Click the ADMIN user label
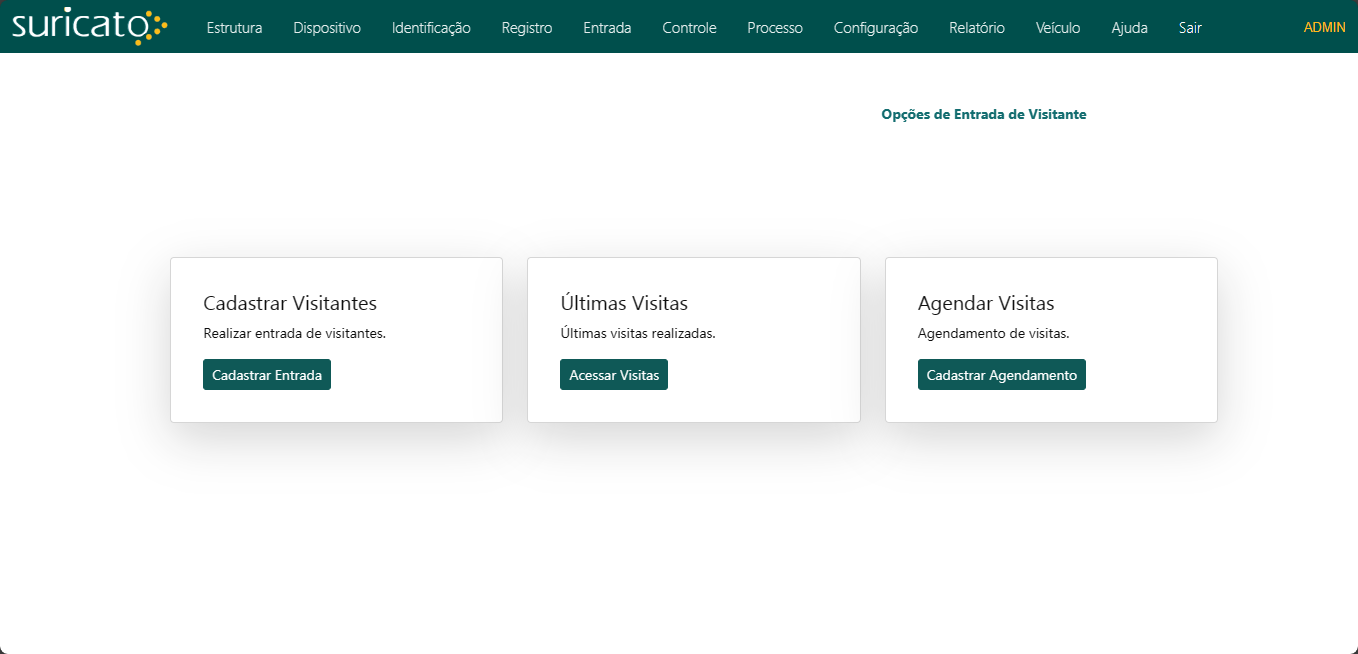The height and width of the screenshot is (654, 1358). pos(1324,27)
